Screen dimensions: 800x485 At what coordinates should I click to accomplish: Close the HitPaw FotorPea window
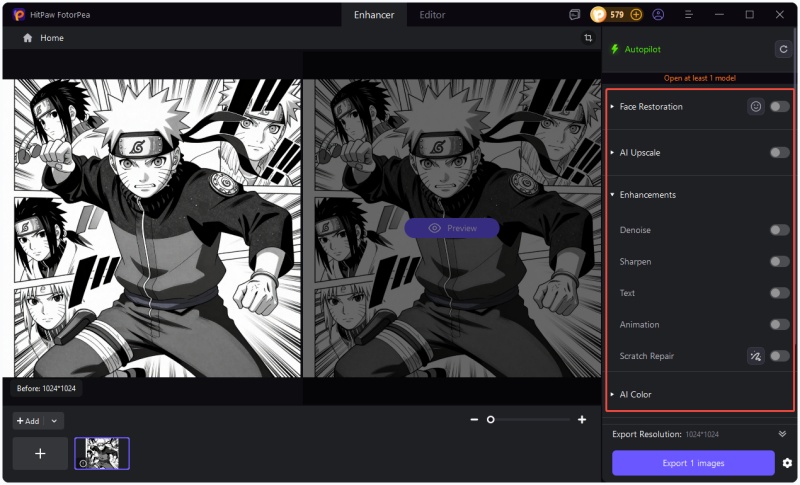point(780,15)
